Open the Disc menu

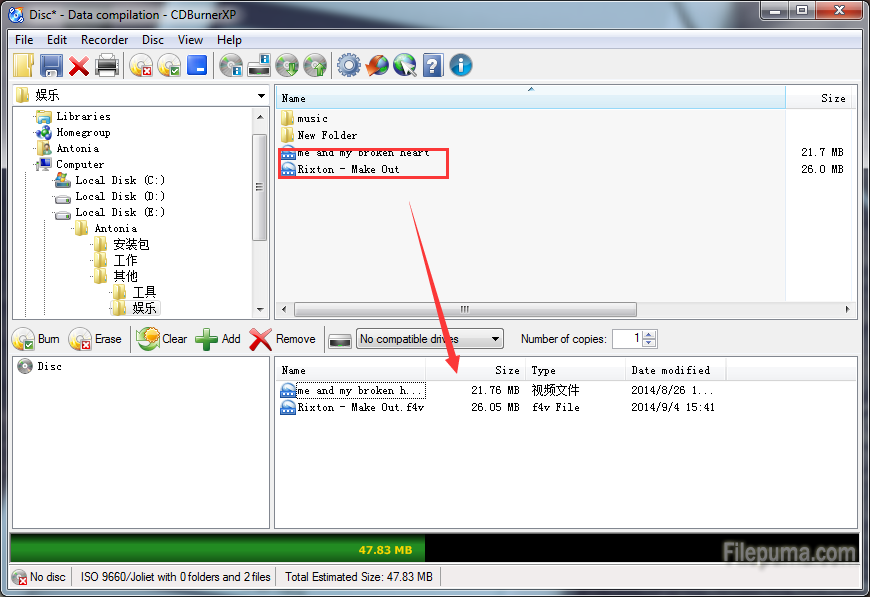pos(153,40)
